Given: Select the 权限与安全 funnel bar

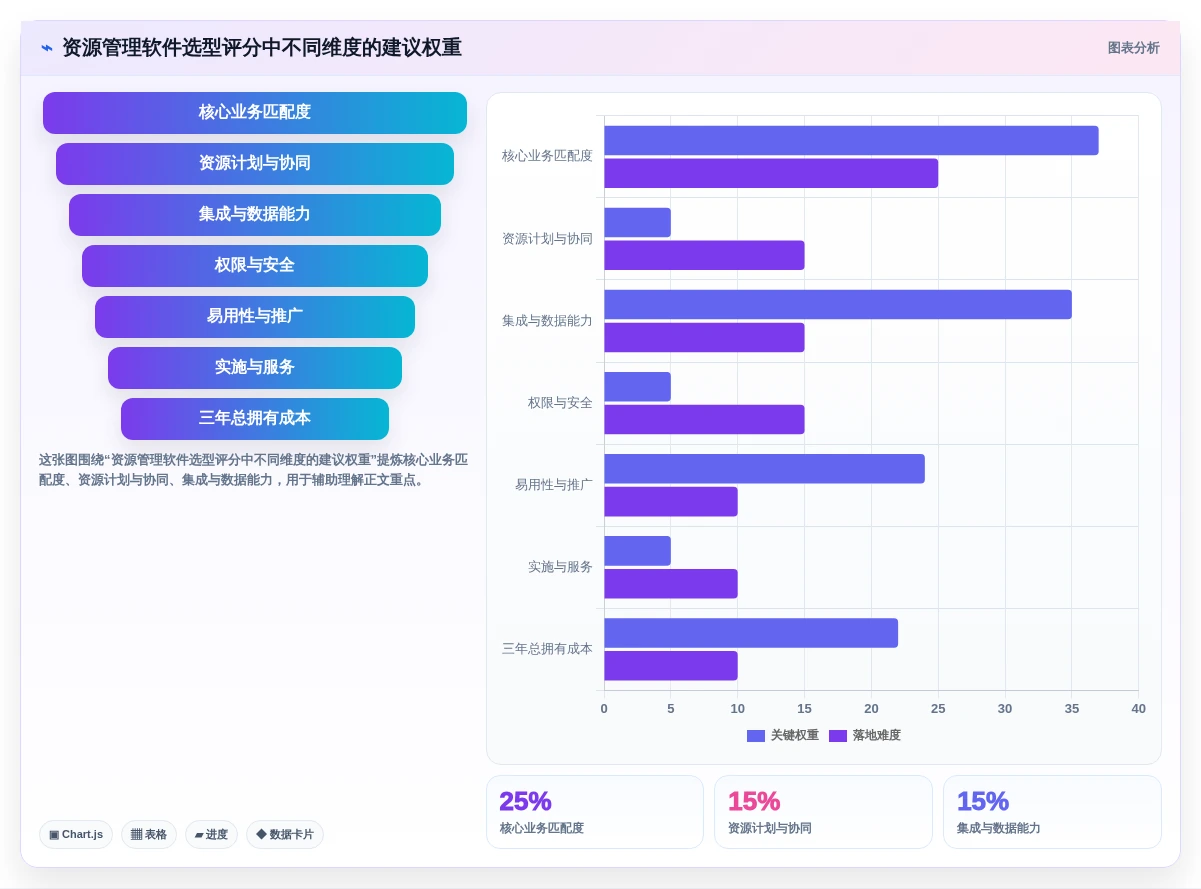Looking at the screenshot, I should pyautogui.click(x=255, y=266).
